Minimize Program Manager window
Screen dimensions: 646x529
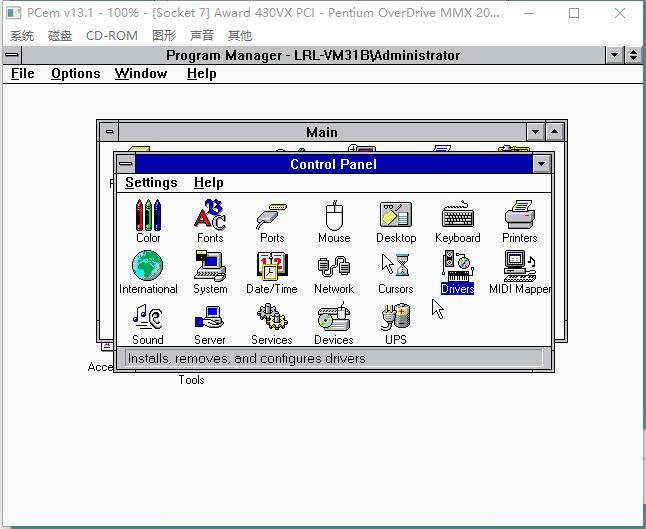[x=614, y=55]
